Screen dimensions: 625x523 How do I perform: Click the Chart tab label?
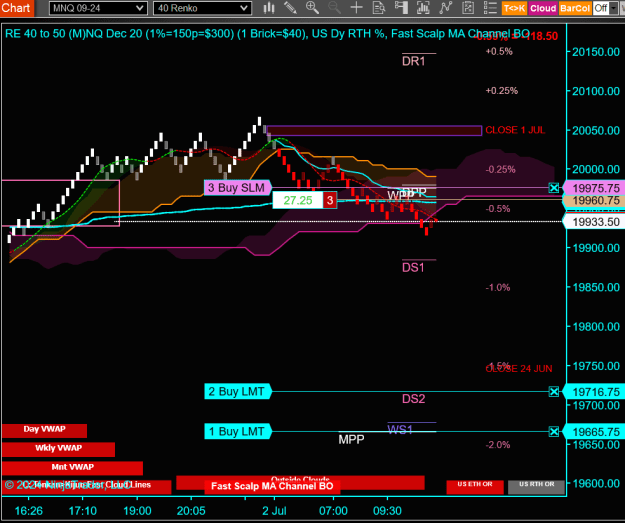(16, 8)
